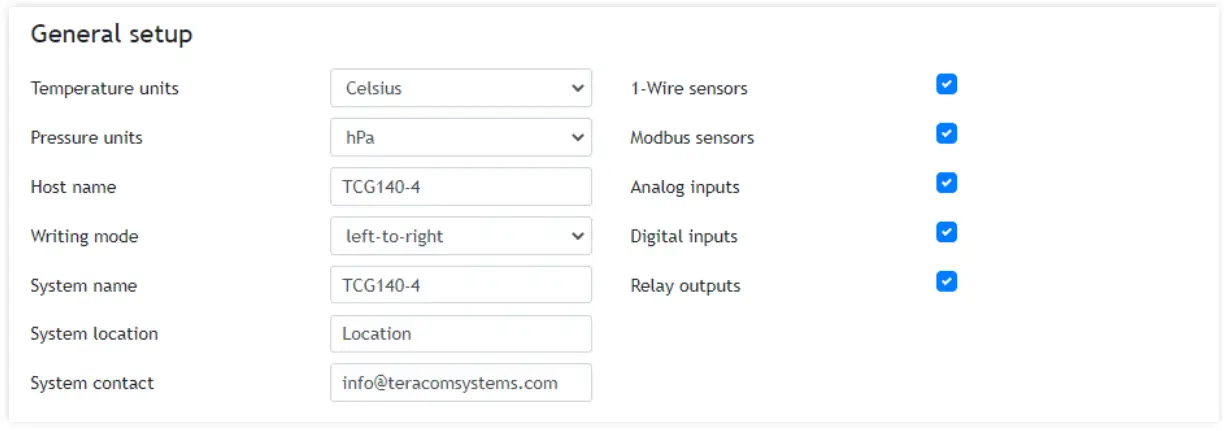This screenshot has height=431, width=1230.
Task: Click the Writing mode label
Action: (85, 237)
